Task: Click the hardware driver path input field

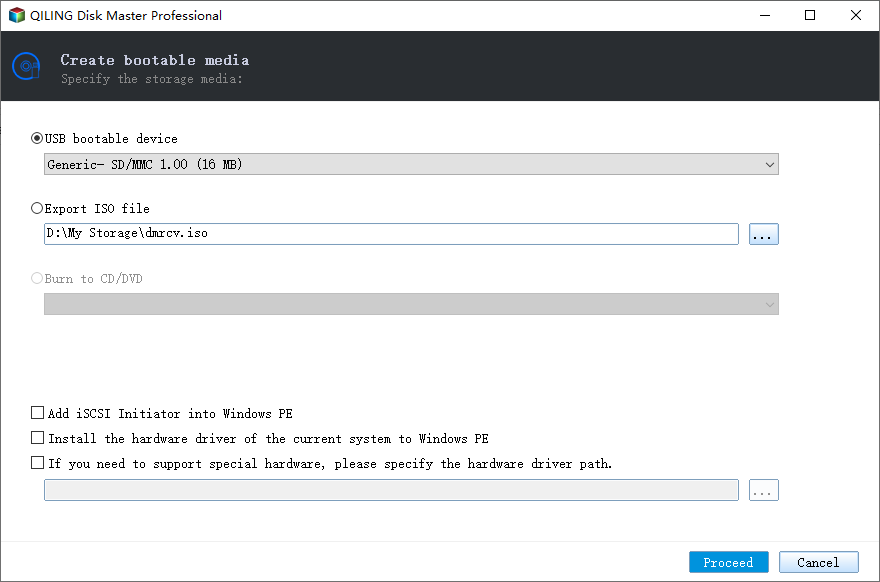Action: [391, 490]
